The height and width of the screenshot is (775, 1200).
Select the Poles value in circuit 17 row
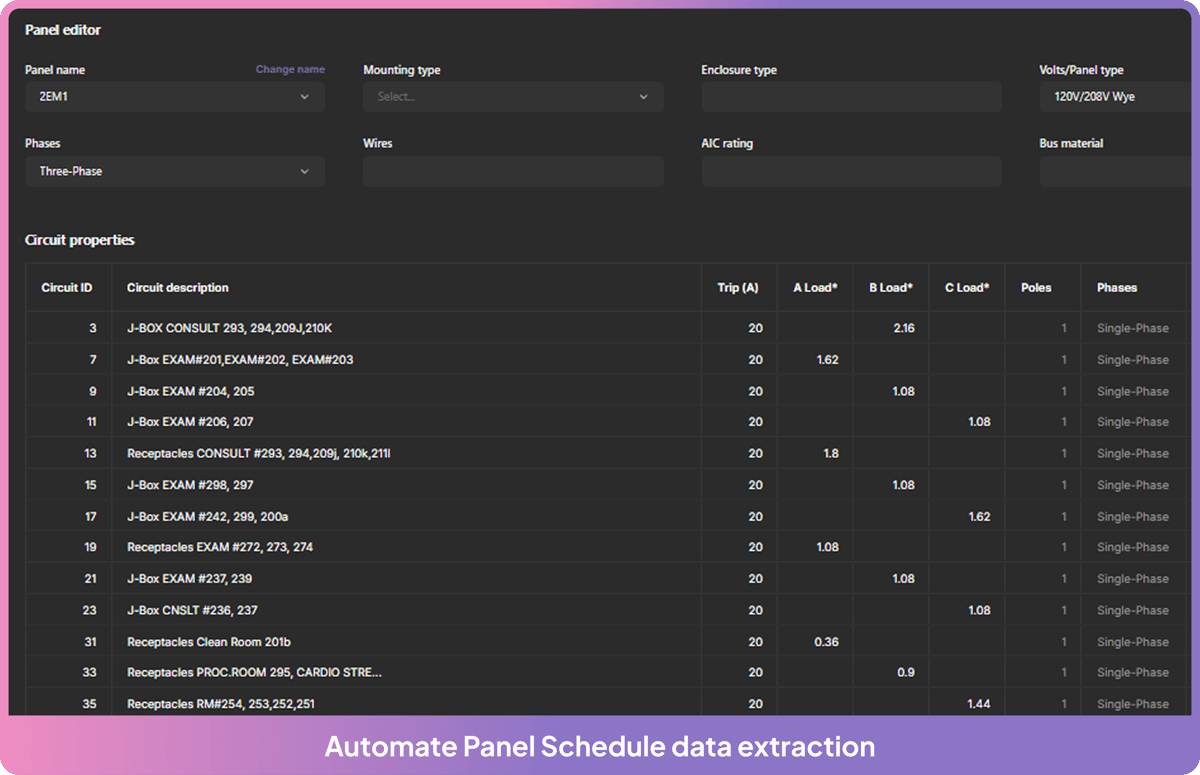point(1063,517)
